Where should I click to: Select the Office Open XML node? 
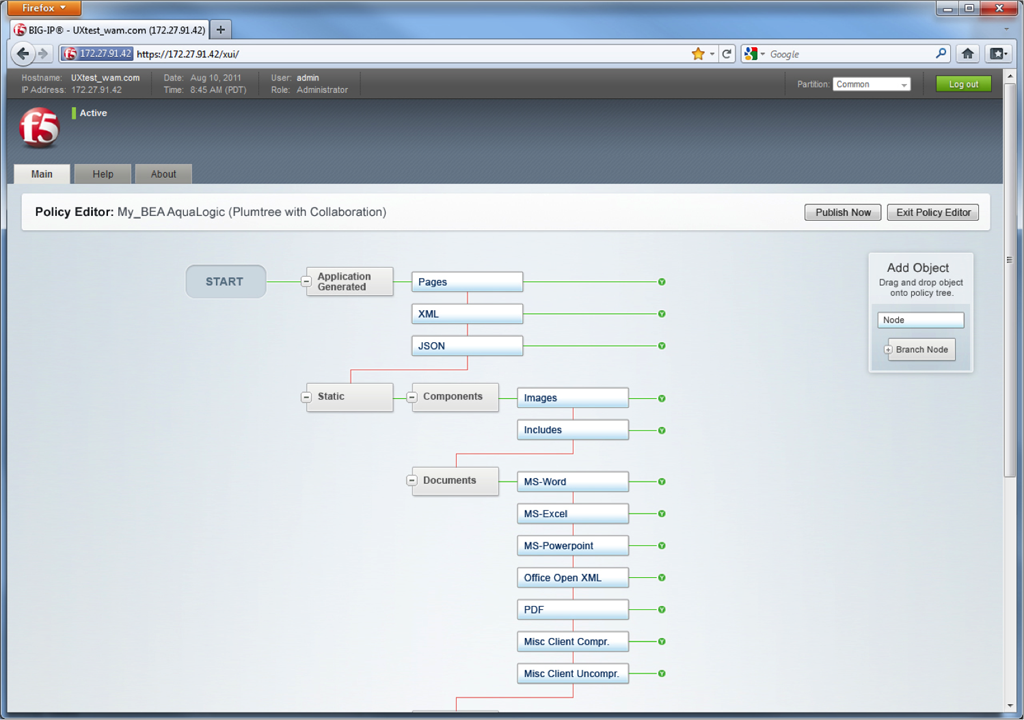pos(573,578)
